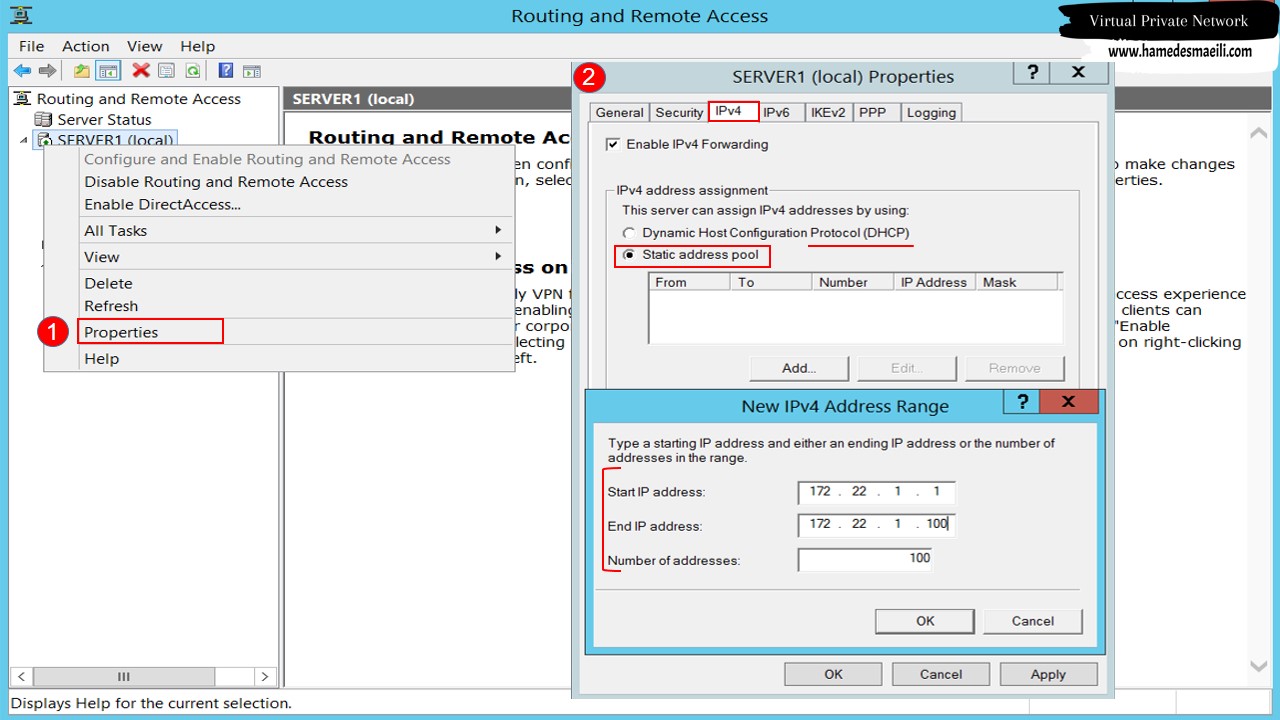Select the Static address pool radio button
This screenshot has width=1280, height=720.
click(629, 255)
